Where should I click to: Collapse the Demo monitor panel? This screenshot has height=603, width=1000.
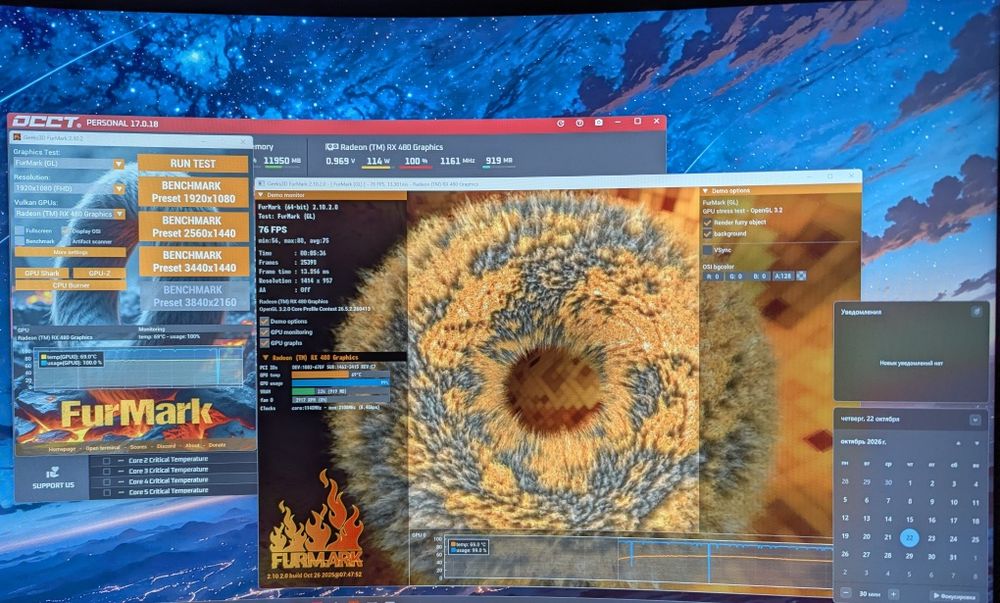(260, 195)
